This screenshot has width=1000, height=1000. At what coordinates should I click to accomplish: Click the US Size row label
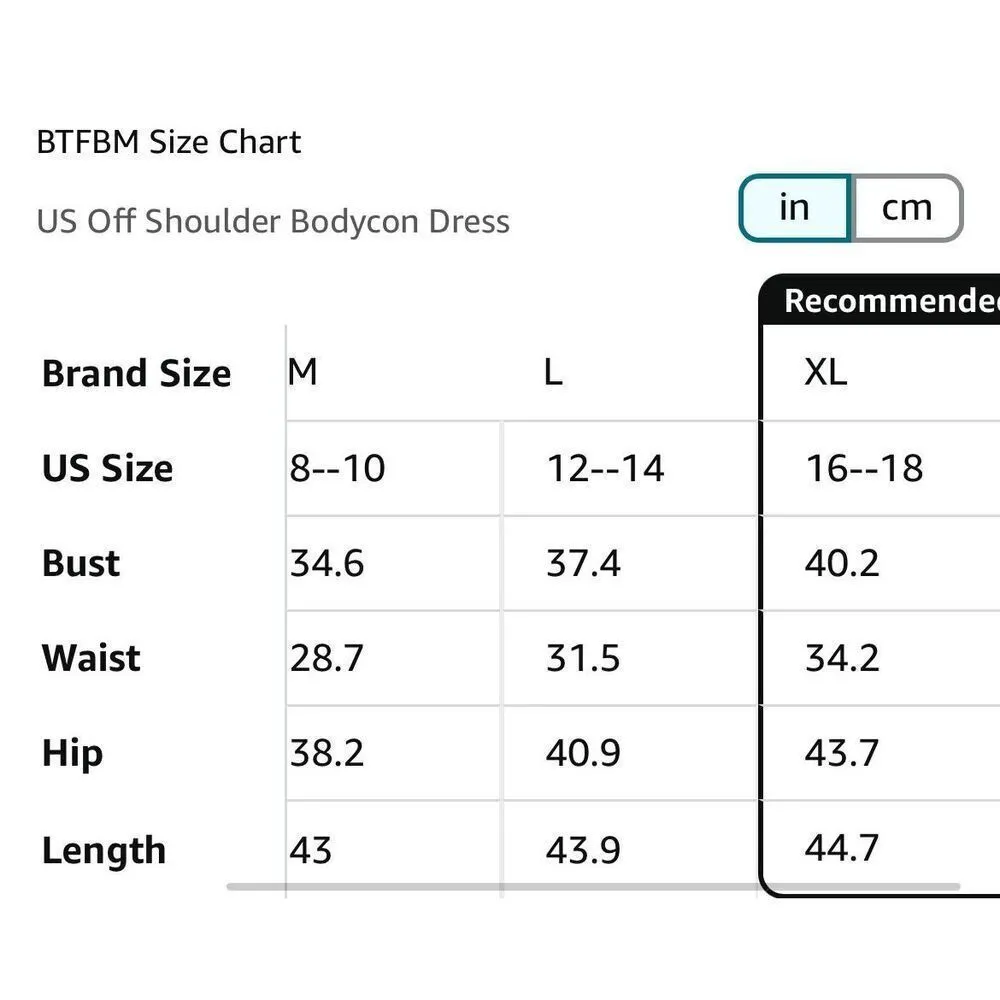click(x=107, y=468)
